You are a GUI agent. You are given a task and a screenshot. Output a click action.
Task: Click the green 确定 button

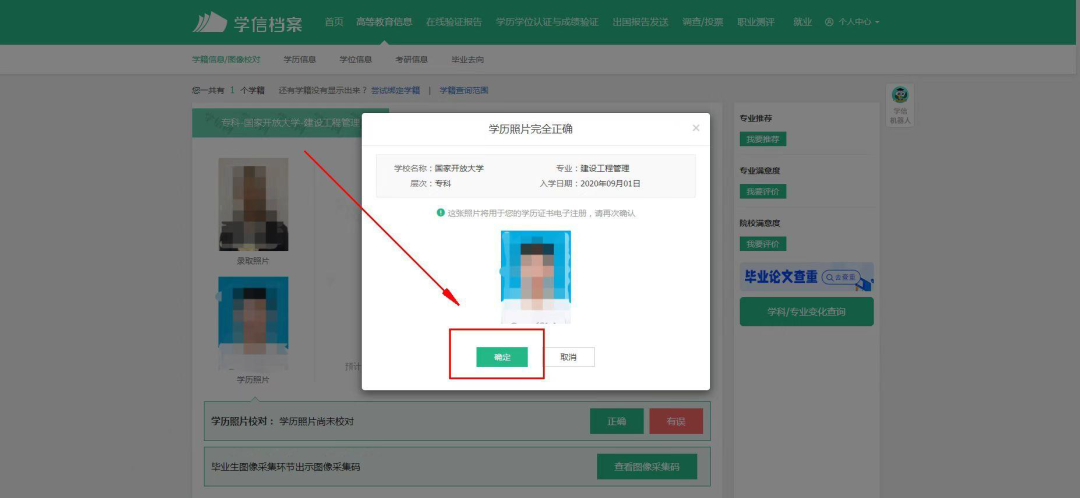pos(502,357)
